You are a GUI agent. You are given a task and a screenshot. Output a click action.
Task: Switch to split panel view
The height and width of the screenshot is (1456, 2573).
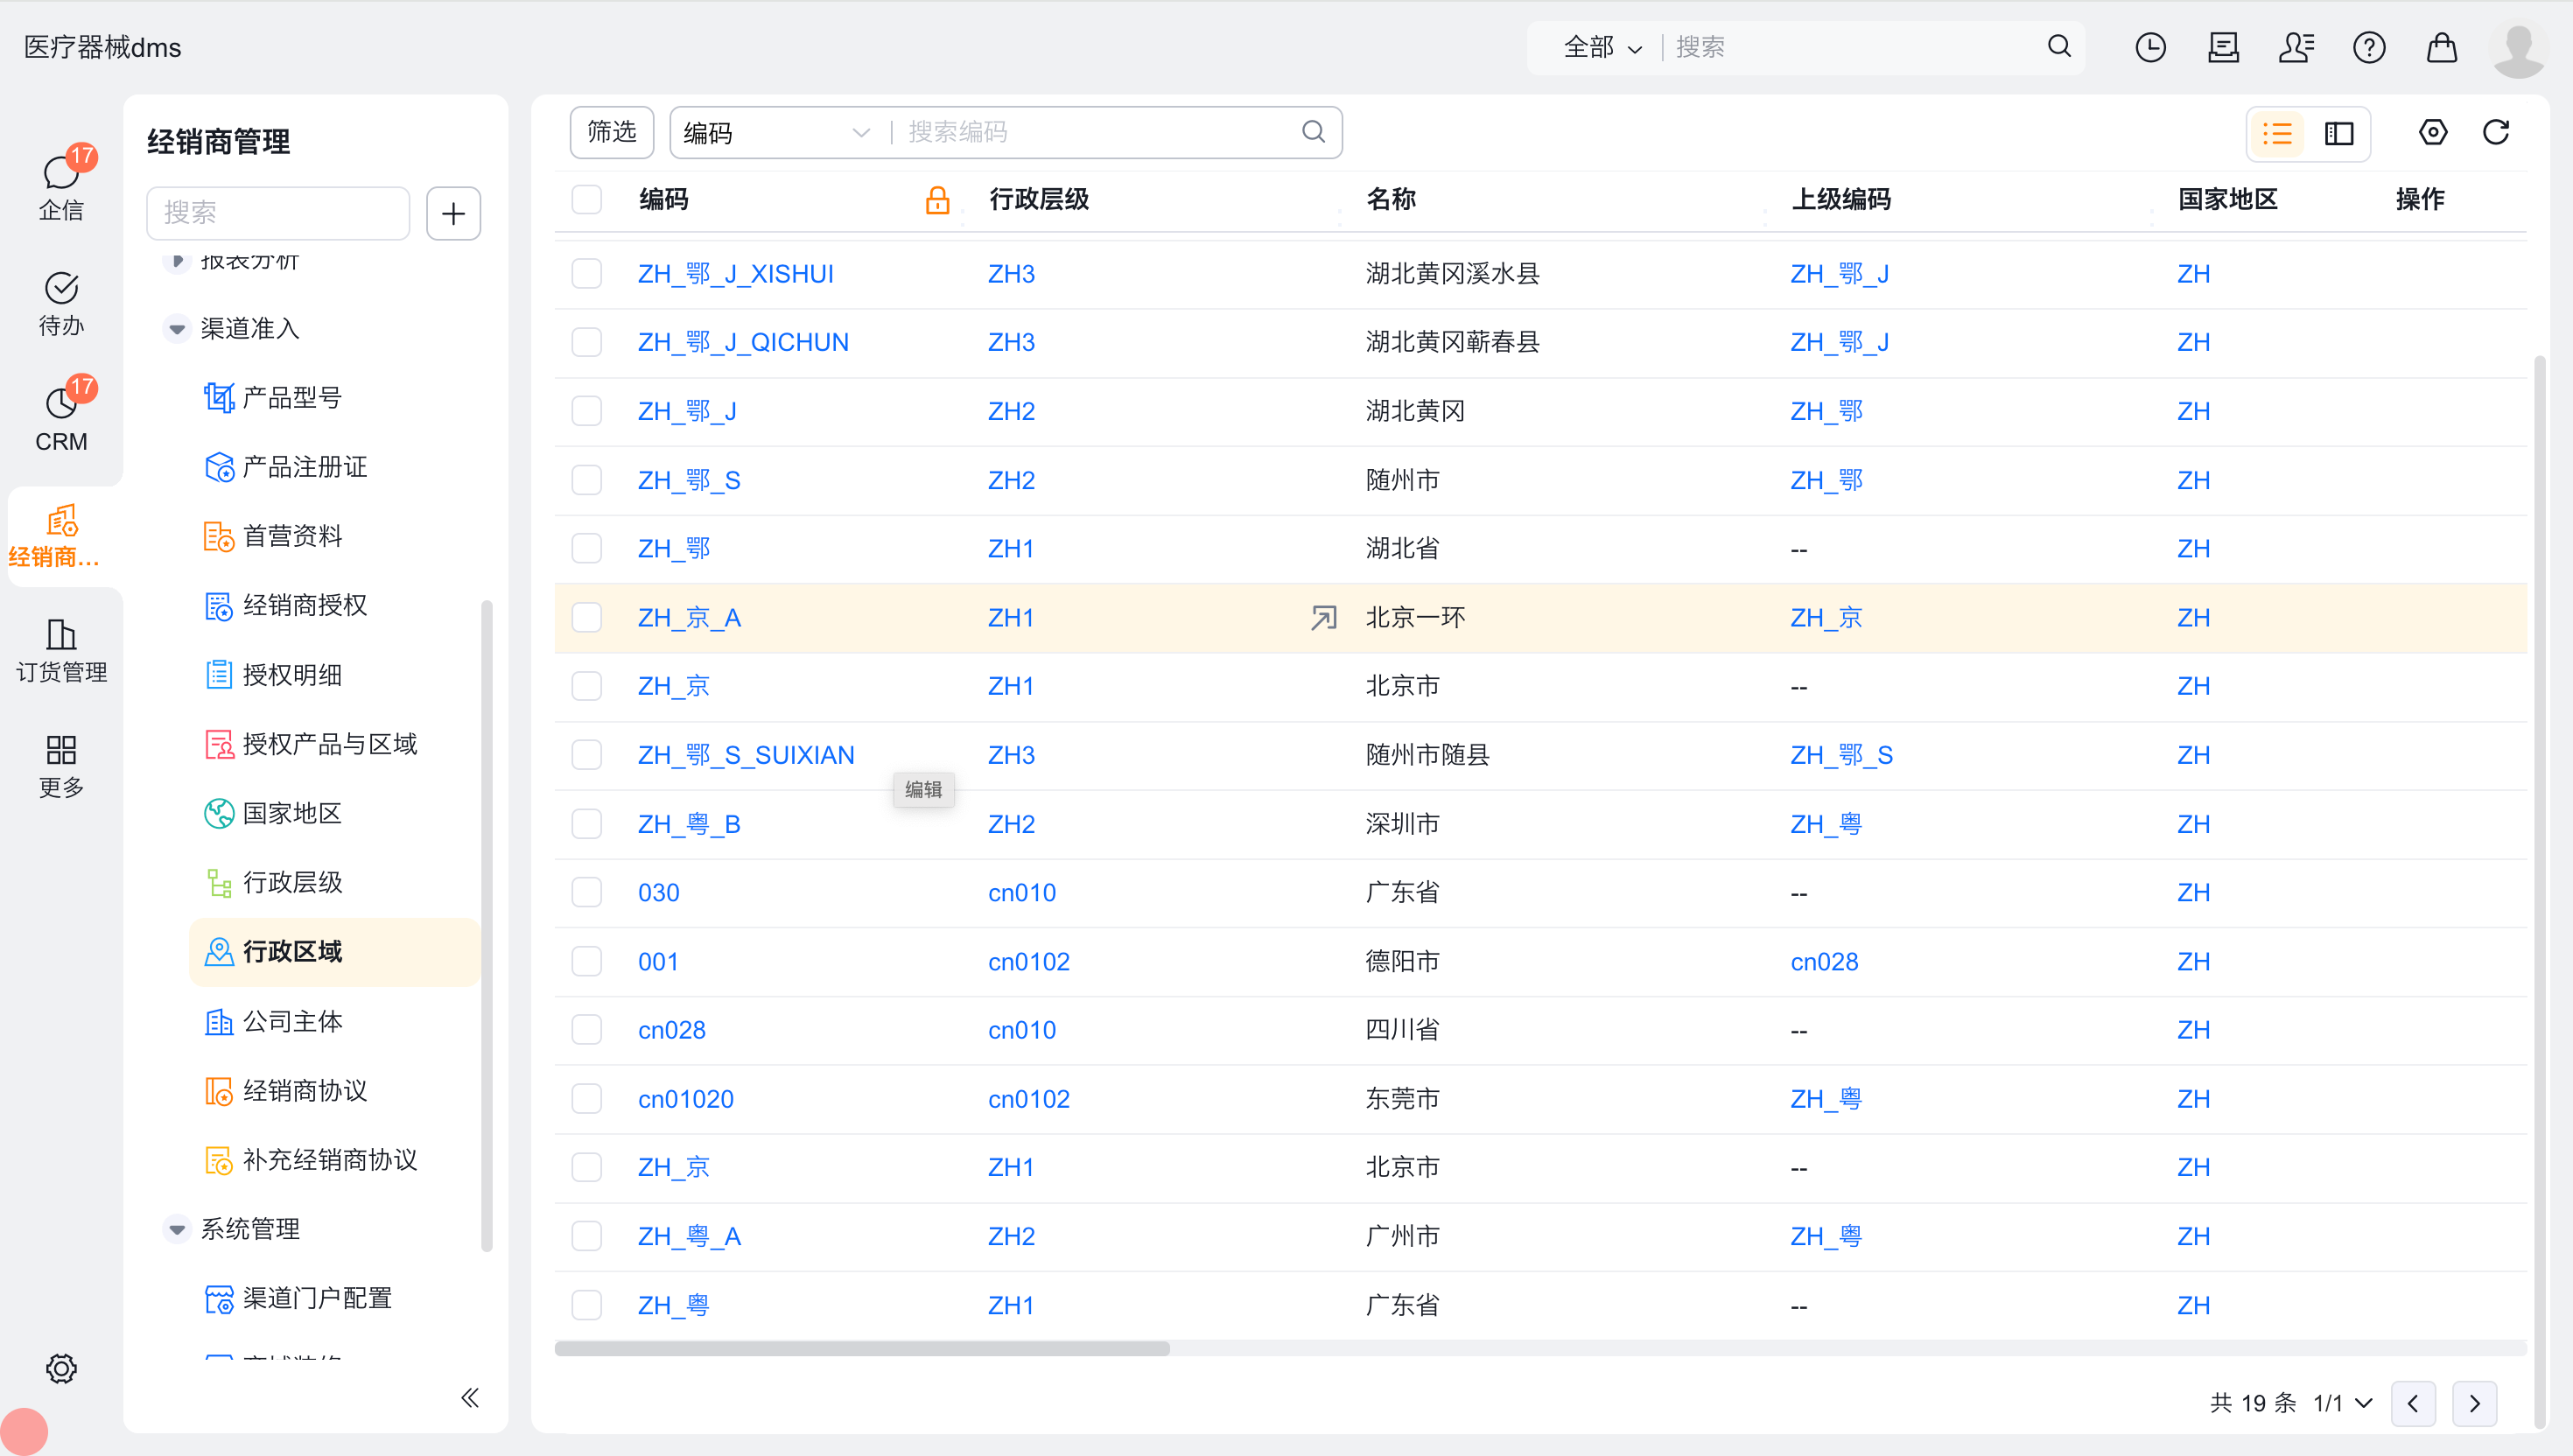click(x=2339, y=133)
